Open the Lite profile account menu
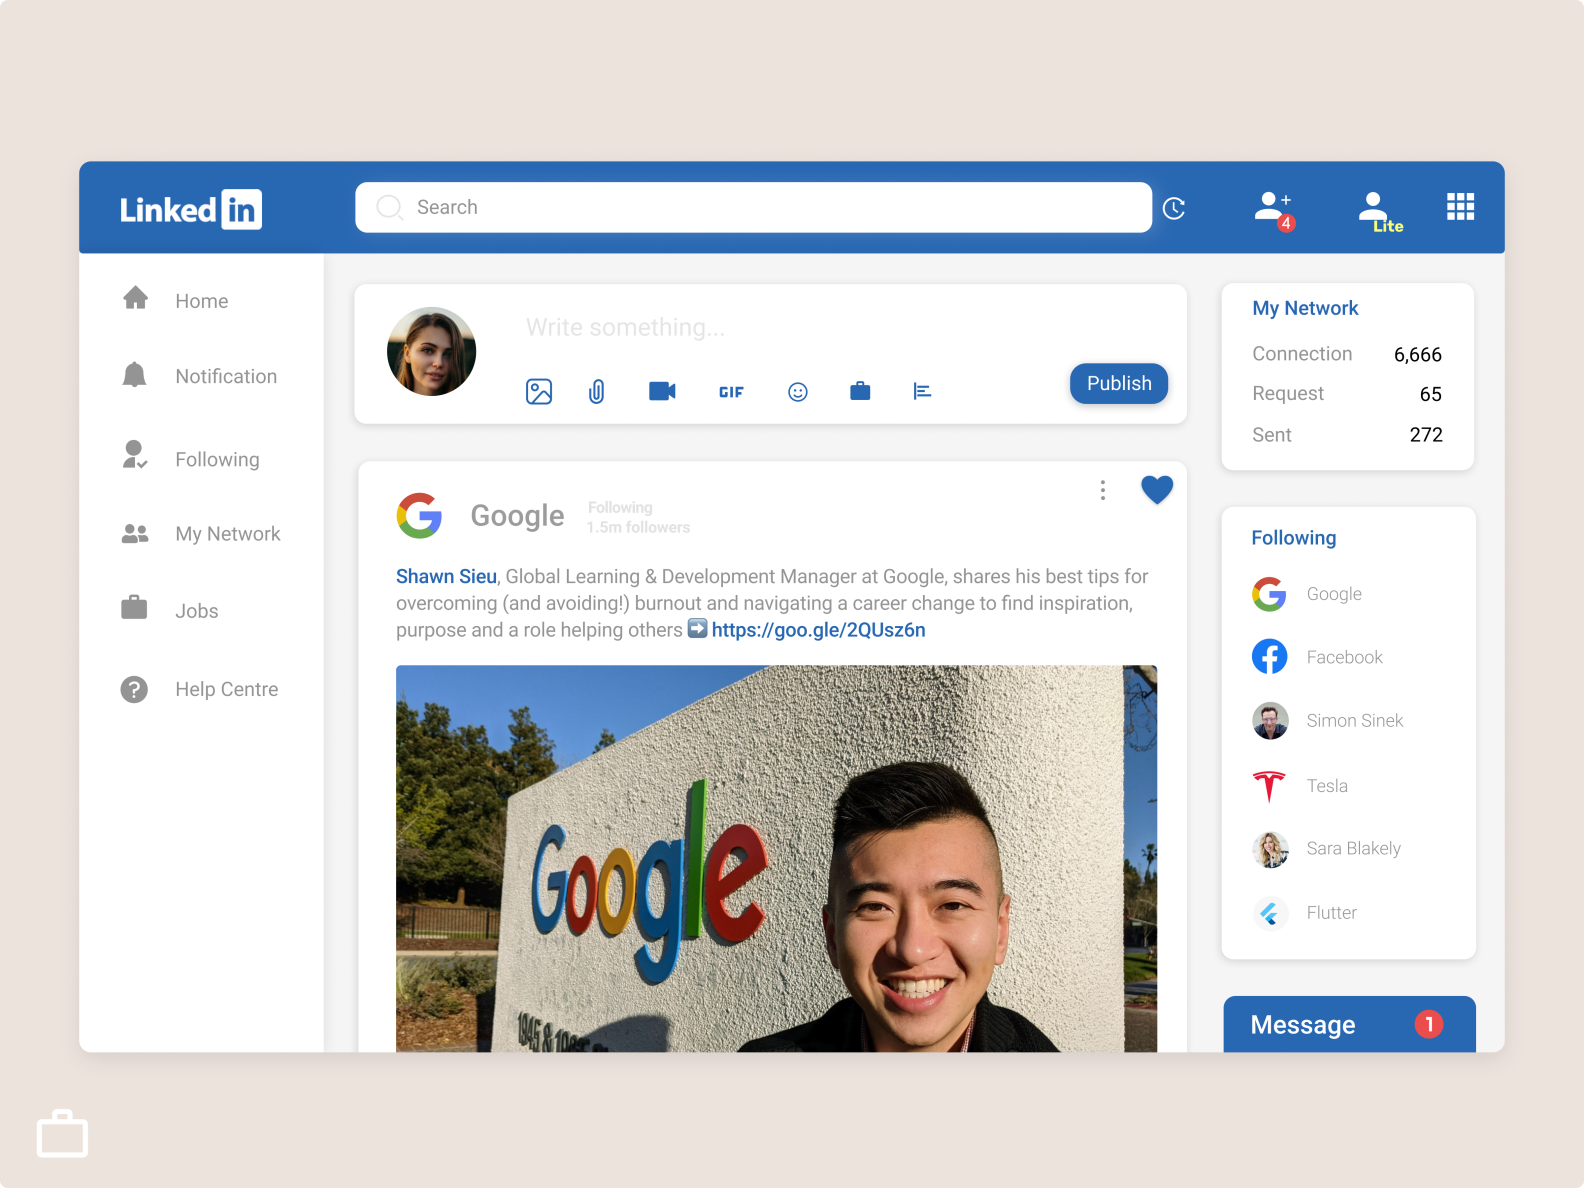Image resolution: width=1584 pixels, height=1188 pixels. (1378, 210)
